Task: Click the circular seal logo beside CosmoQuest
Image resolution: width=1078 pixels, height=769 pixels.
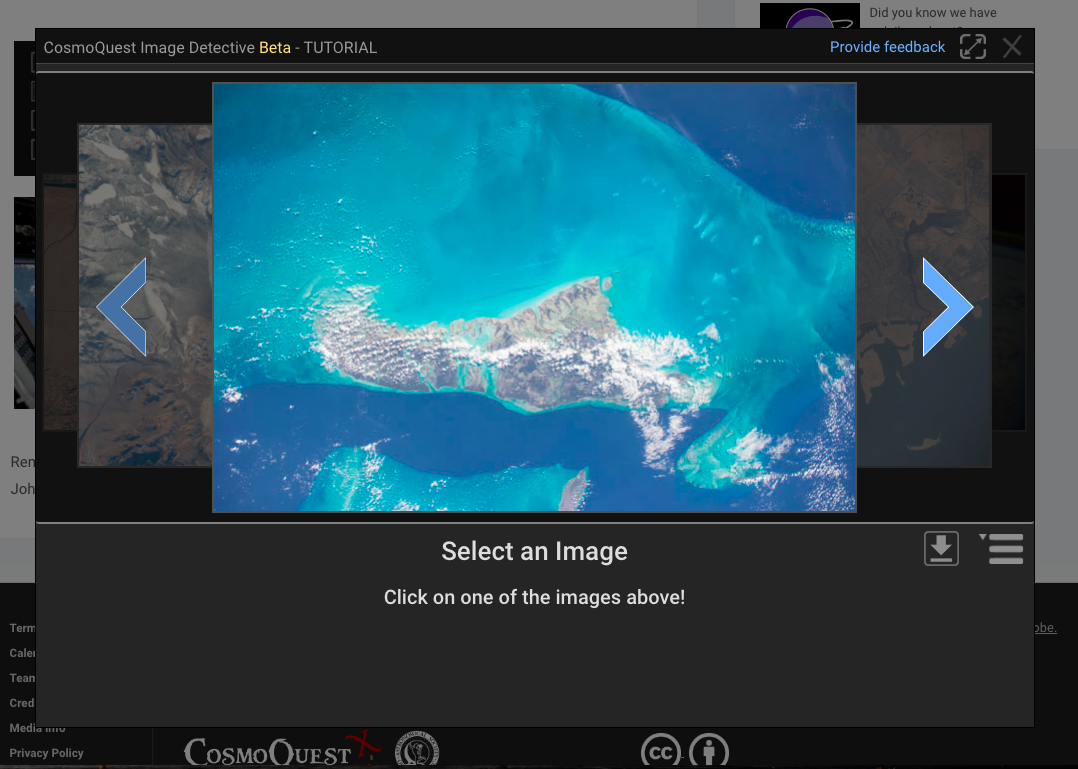Action: click(x=417, y=750)
